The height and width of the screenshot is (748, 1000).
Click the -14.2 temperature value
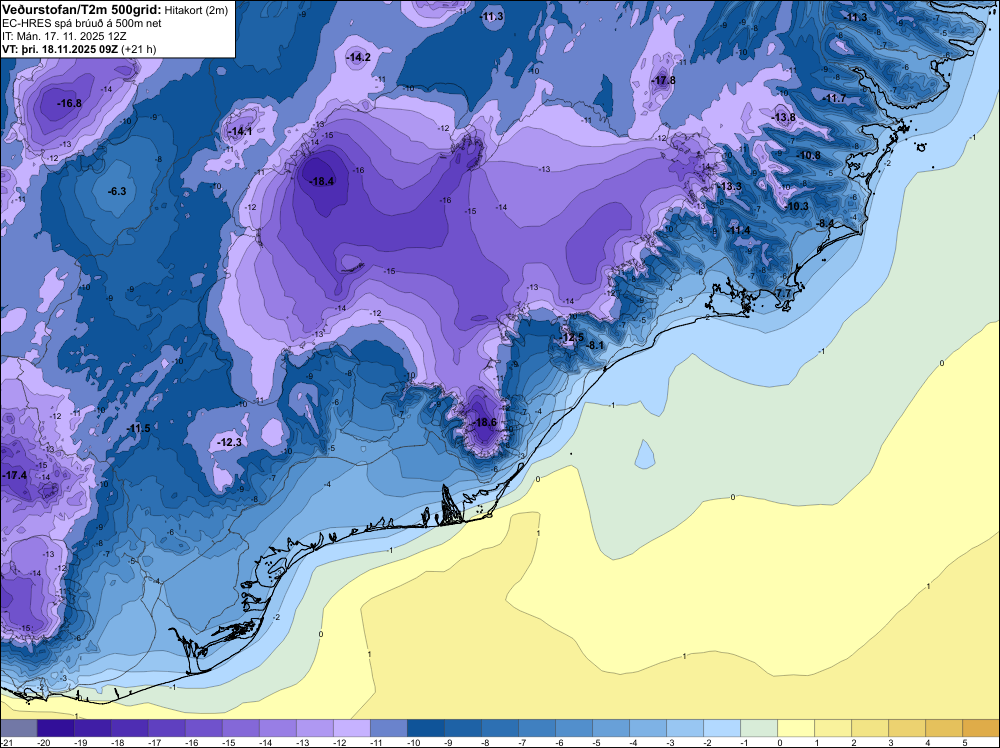[358, 57]
